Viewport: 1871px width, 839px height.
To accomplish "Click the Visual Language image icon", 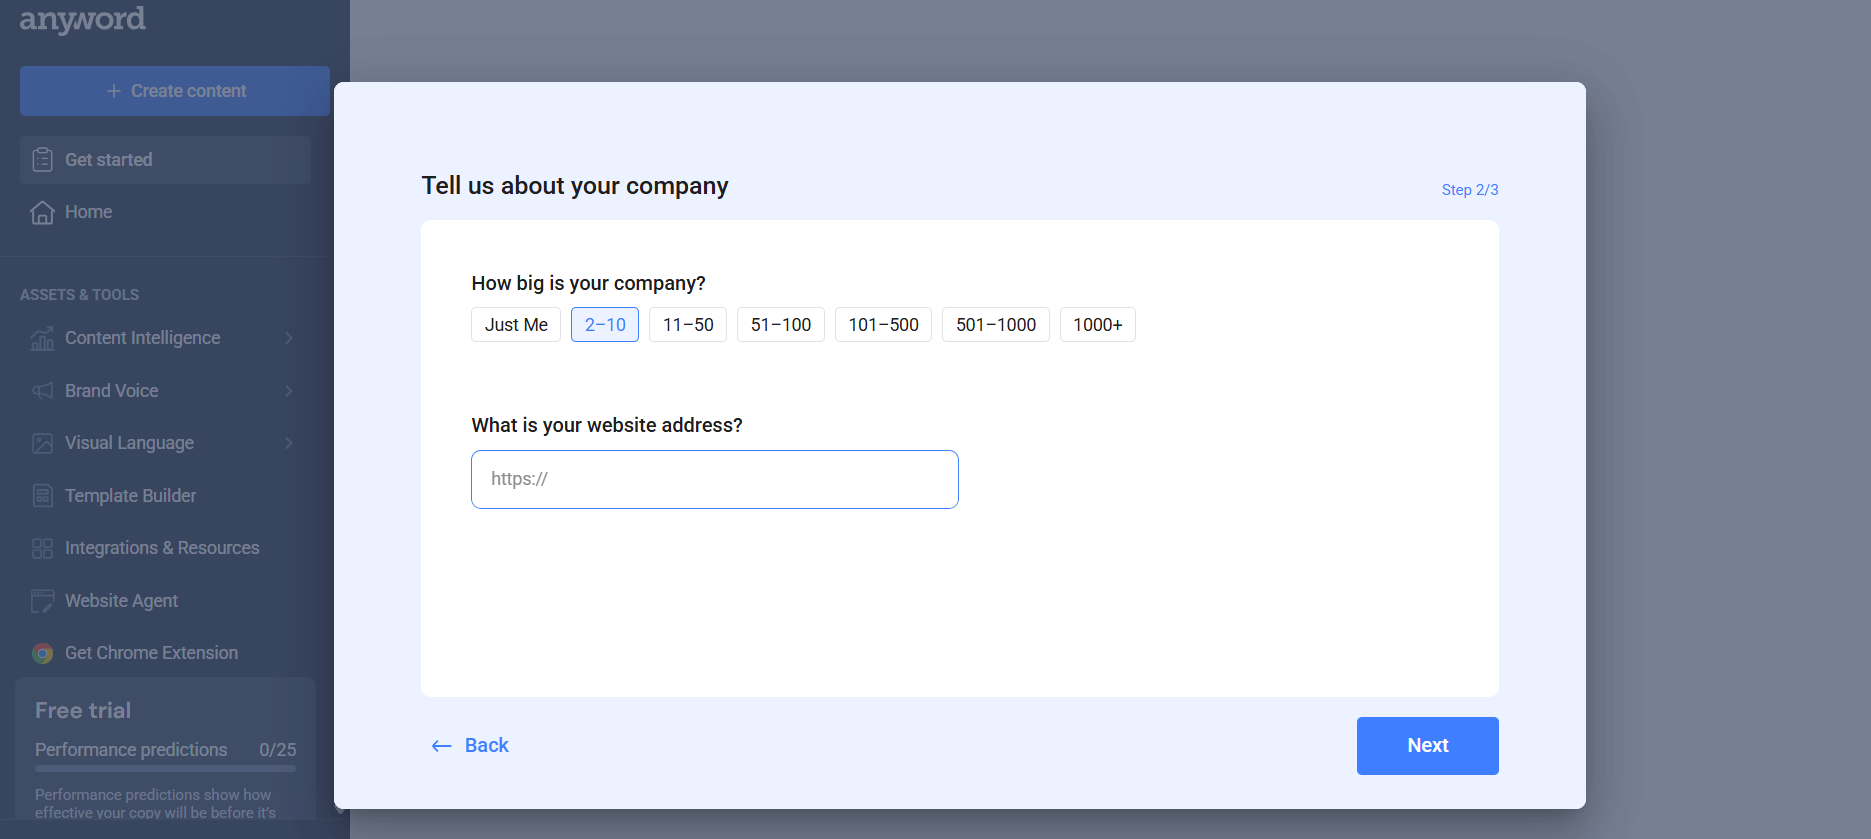I will point(42,443).
